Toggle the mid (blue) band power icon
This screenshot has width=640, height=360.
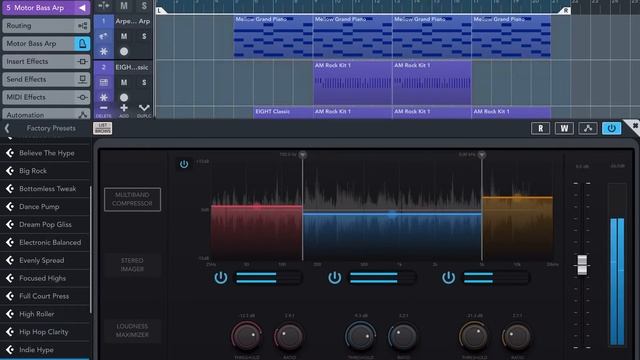335,278
